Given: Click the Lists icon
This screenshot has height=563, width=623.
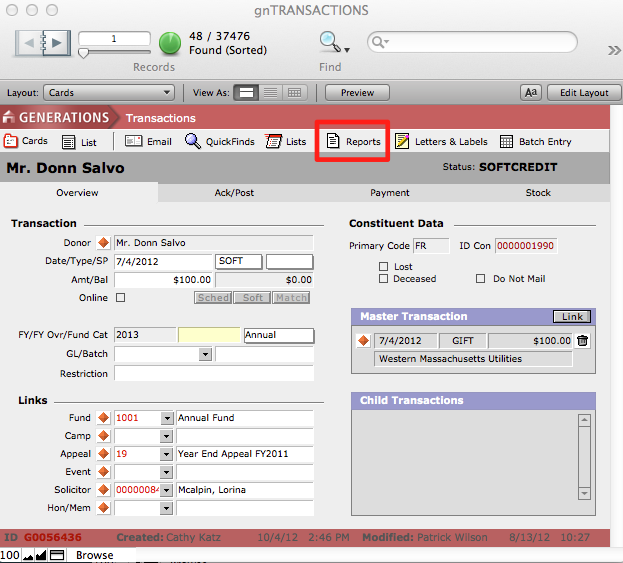Looking at the screenshot, I should [x=273, y=142].
